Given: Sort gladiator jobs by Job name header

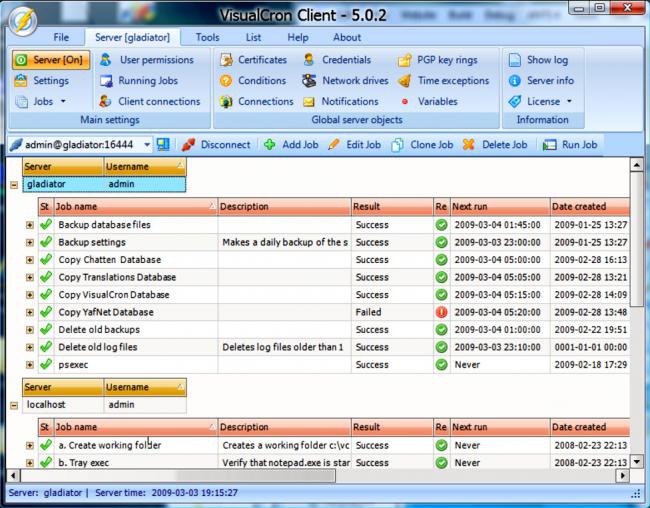Looking at the screenshot, I should click(136, 207).
